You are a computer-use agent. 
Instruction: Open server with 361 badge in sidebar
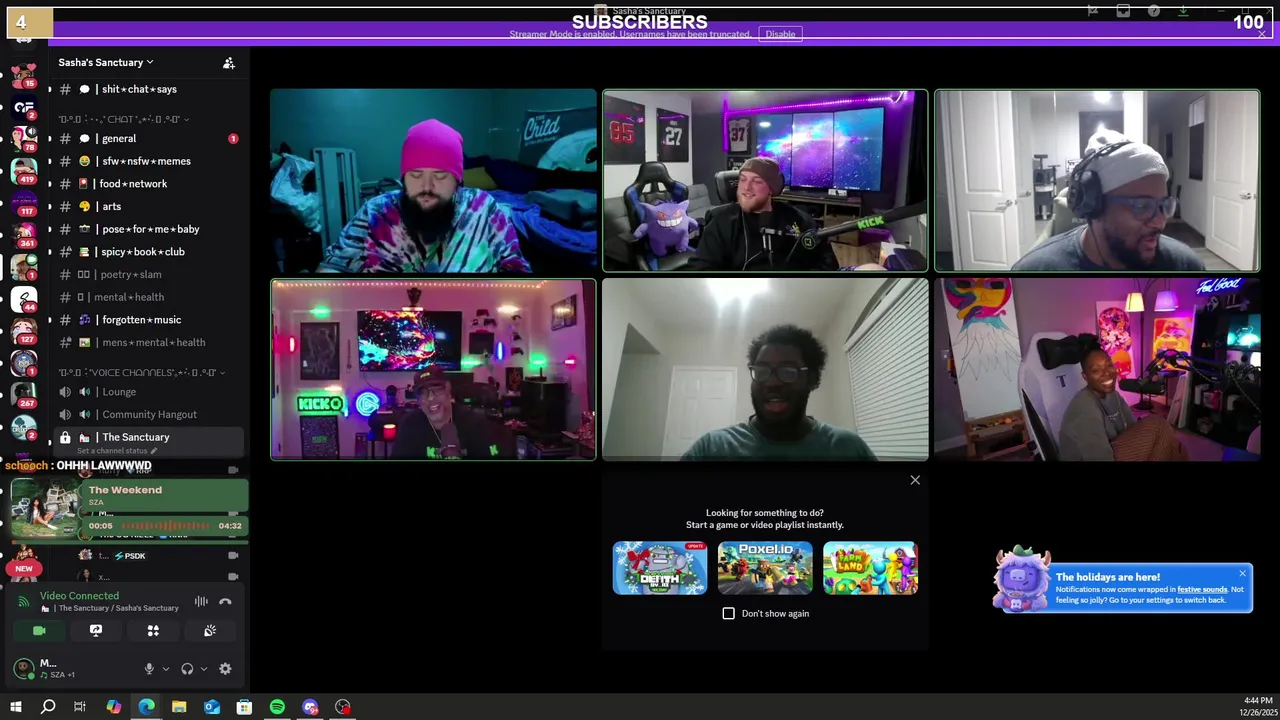[x=24, y=235]
